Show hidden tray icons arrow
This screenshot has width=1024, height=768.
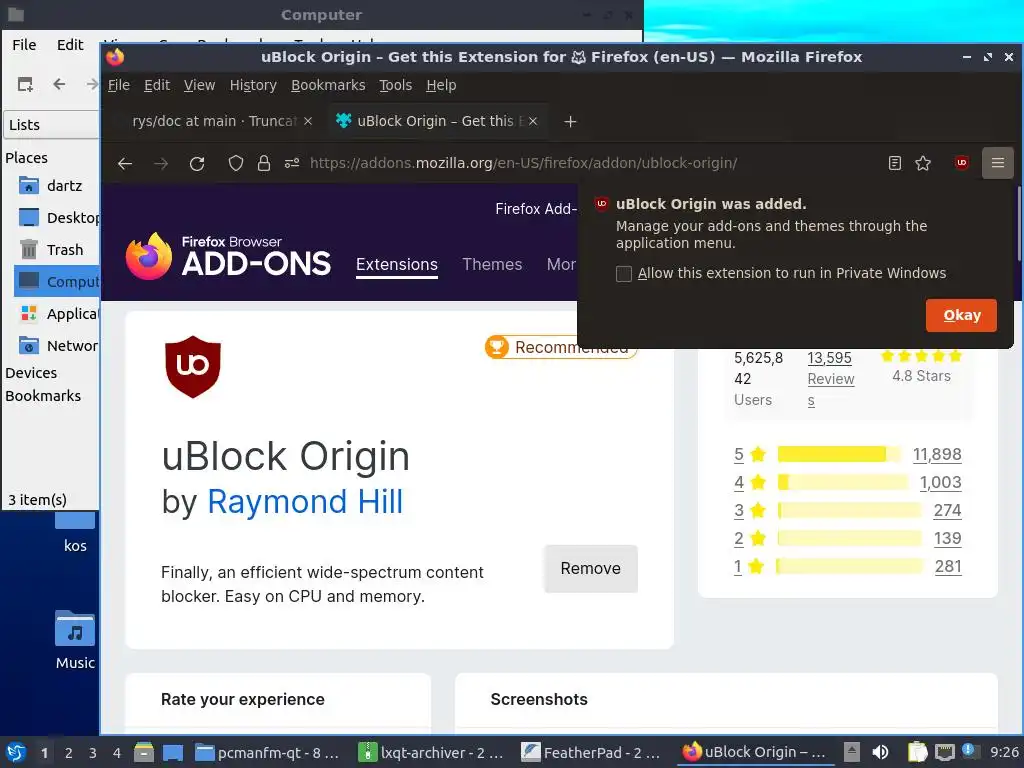coord(852,752)
